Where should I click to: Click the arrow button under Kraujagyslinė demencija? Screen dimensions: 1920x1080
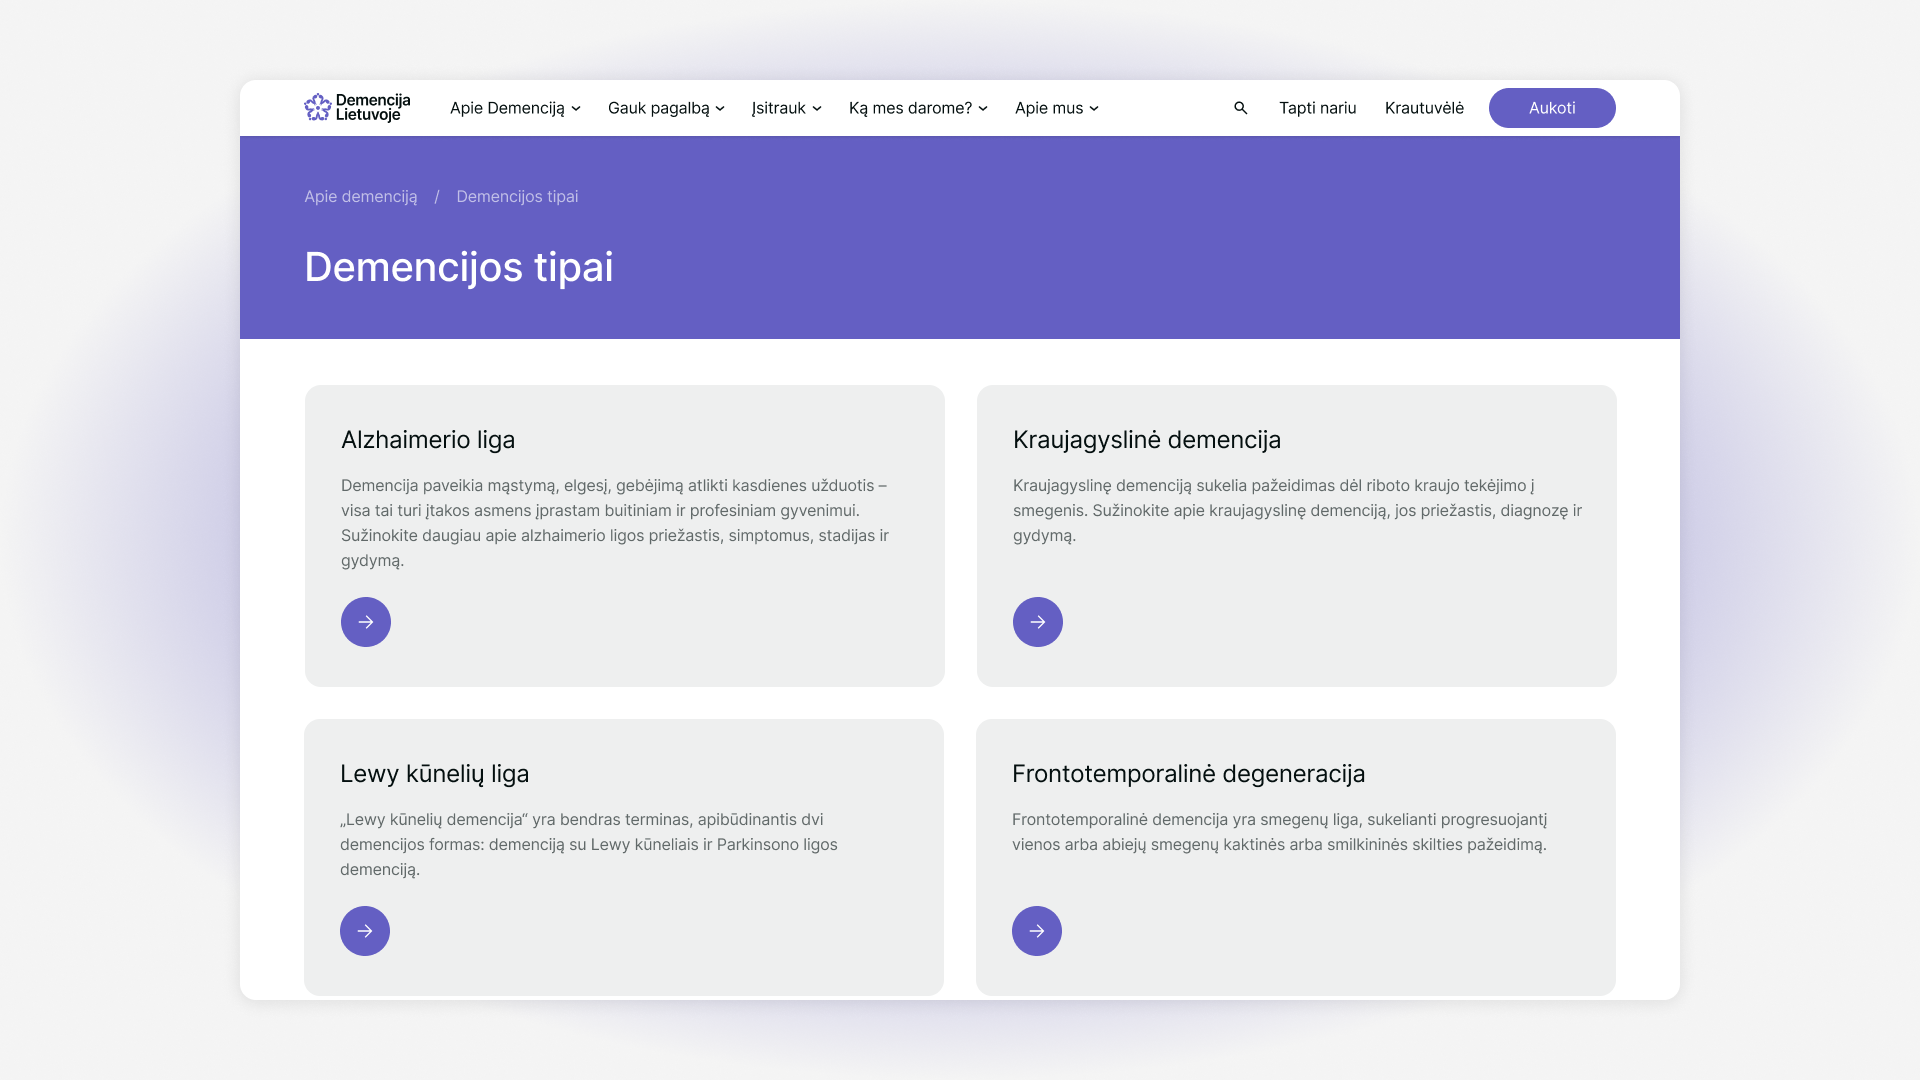[1037, 622]
